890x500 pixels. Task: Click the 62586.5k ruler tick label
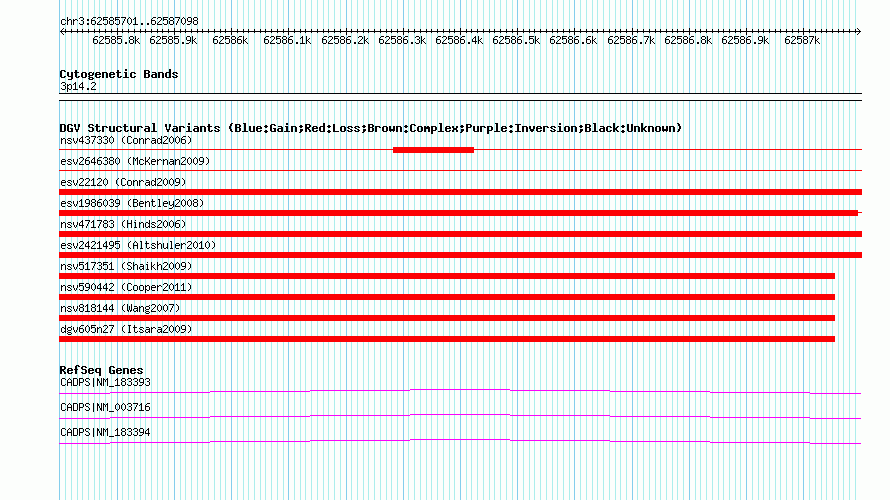click(516, 40)
